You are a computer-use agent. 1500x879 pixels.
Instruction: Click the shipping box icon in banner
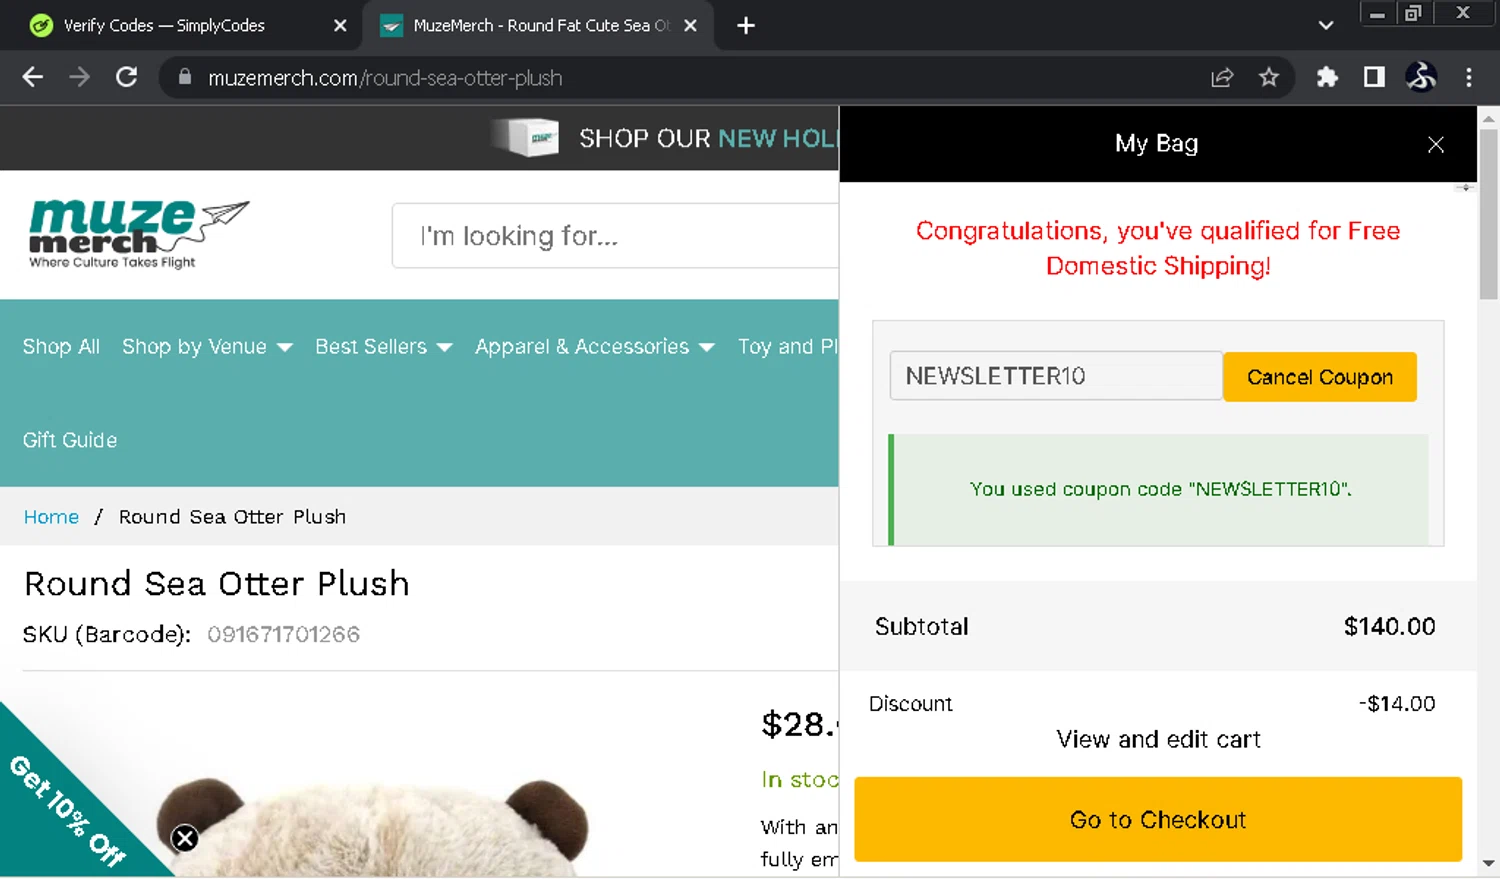pos(528,137)
